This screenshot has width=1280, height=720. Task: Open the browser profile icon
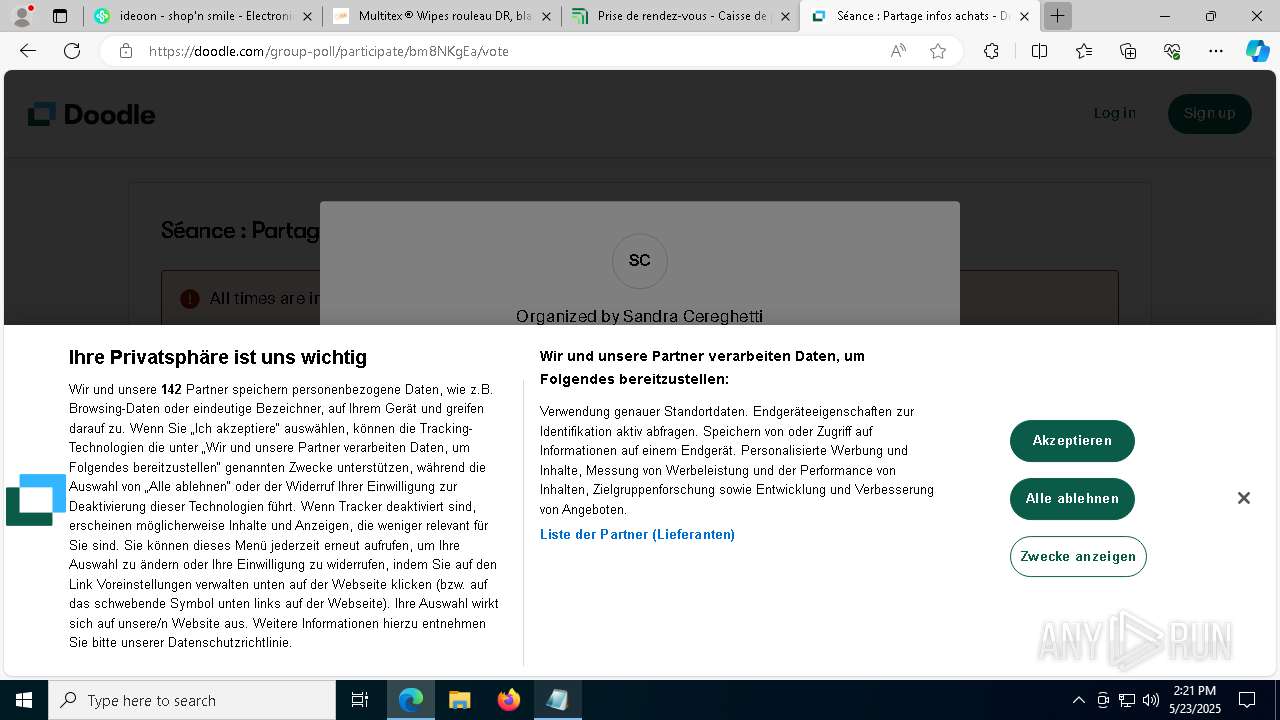coord(22,16)
